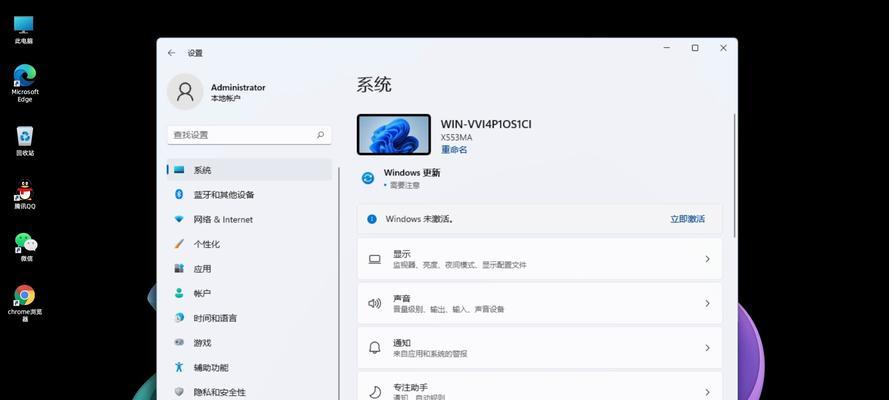
Task: Select the chrome浏览器 desktop shortcut
Action: (24, 303)
